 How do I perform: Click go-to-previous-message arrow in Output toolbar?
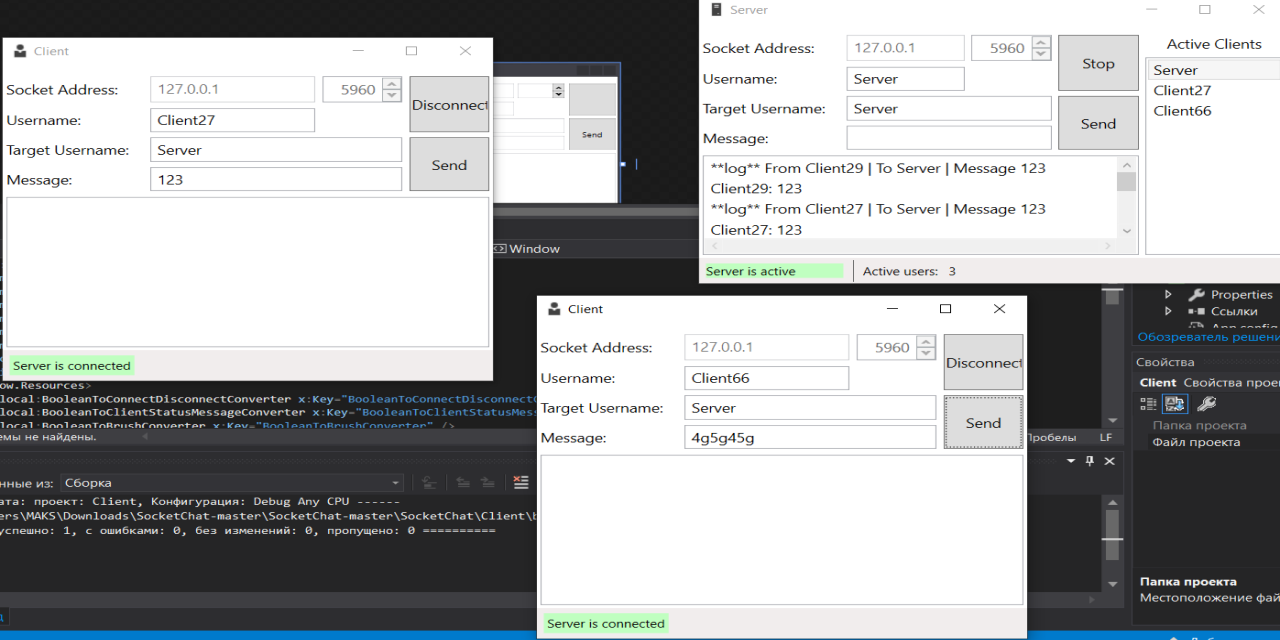(462, 482)
